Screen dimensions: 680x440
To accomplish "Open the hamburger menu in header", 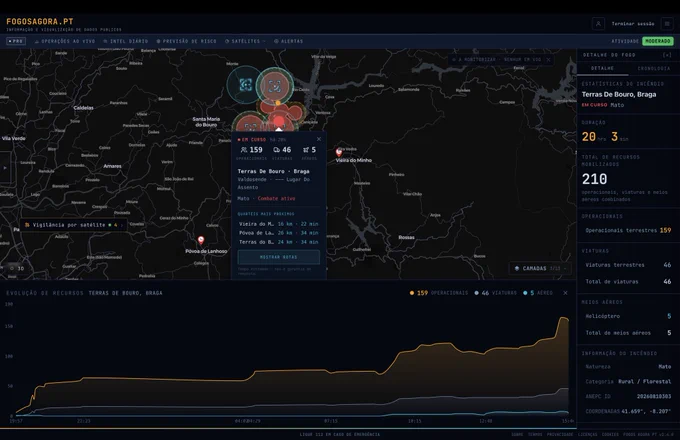I will click(667, 24).
